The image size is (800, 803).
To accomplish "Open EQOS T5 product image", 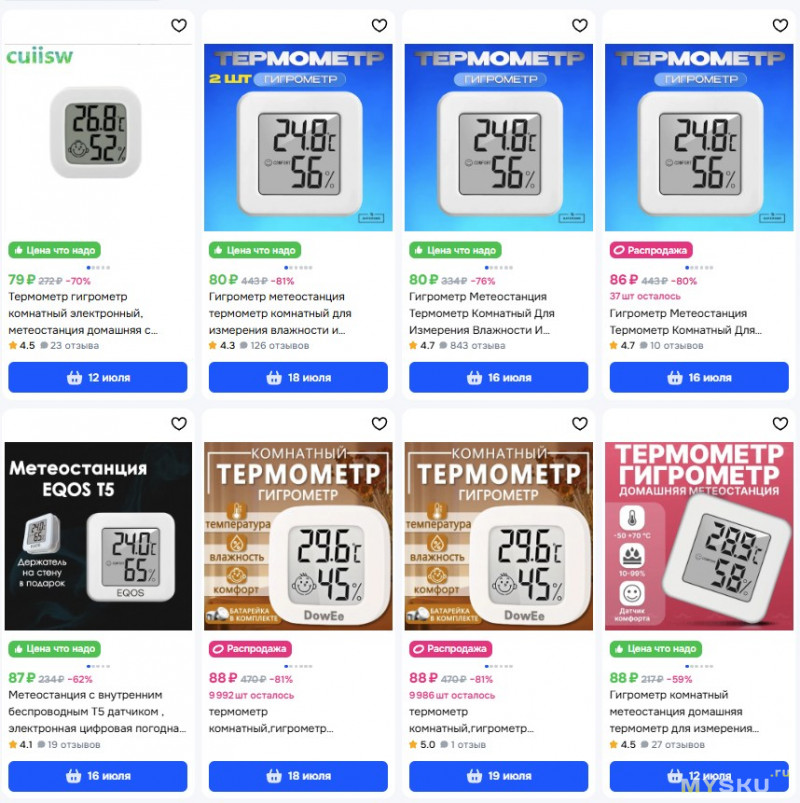I will (98, 536).
